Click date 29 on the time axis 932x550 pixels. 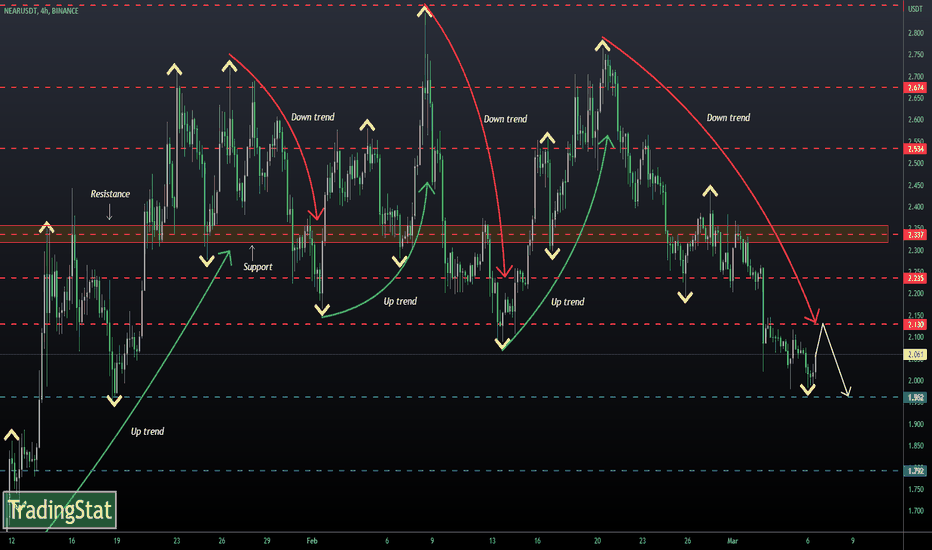267,541
